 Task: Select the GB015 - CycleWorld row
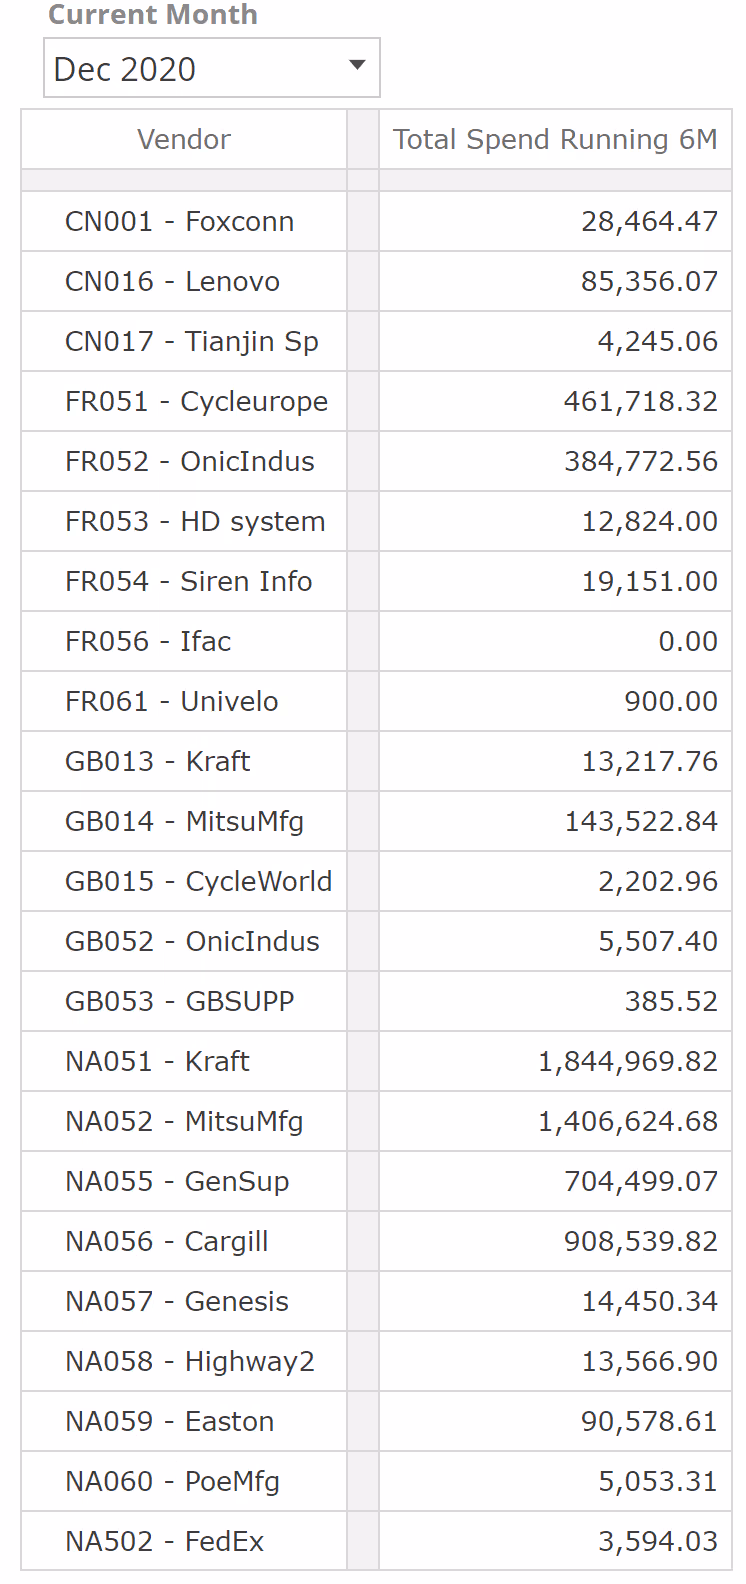pyautogui.click(x=198, y=882)
